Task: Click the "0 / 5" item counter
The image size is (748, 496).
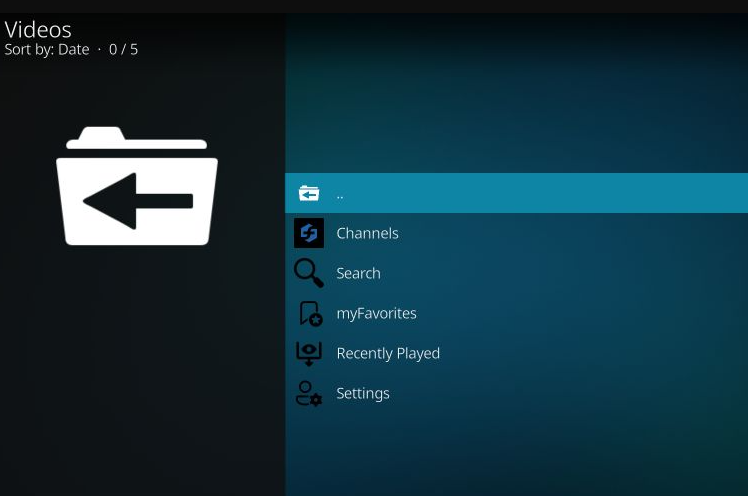Action: click(123, 50)
